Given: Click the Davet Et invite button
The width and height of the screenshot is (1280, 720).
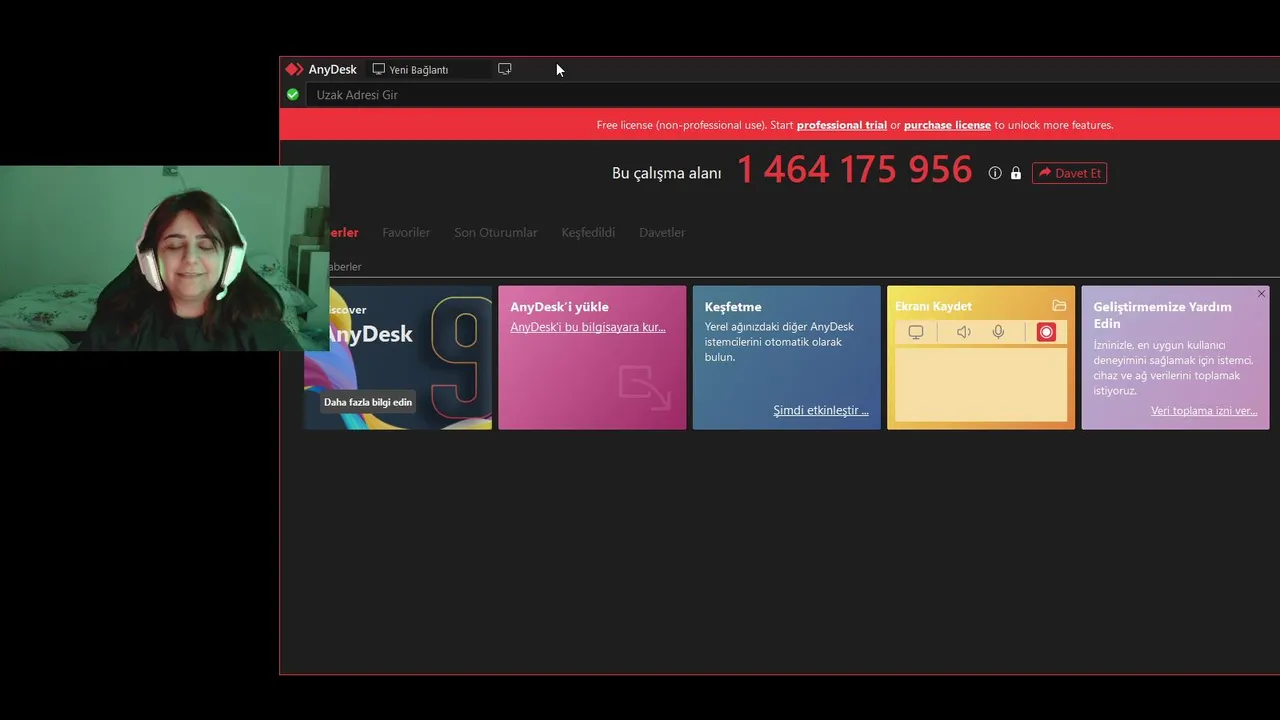Looking at the screenshot, I should click(1069, 173).
